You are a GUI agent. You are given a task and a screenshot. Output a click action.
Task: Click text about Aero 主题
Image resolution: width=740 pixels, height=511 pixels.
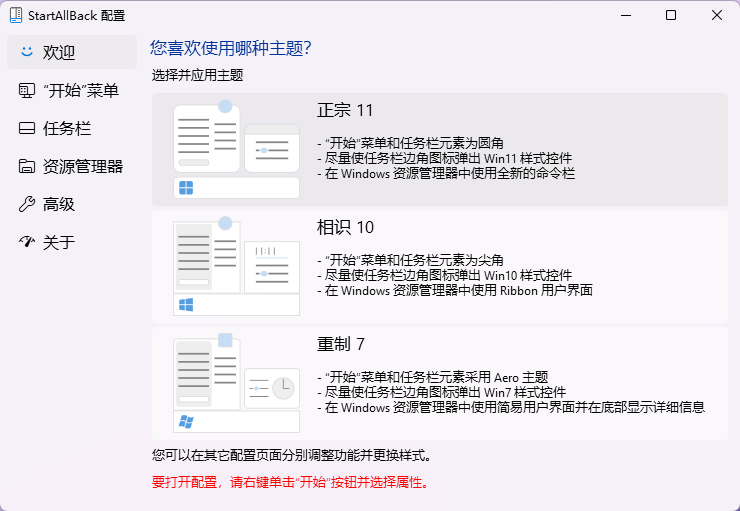pyautogui.click(x=432, y=377)
